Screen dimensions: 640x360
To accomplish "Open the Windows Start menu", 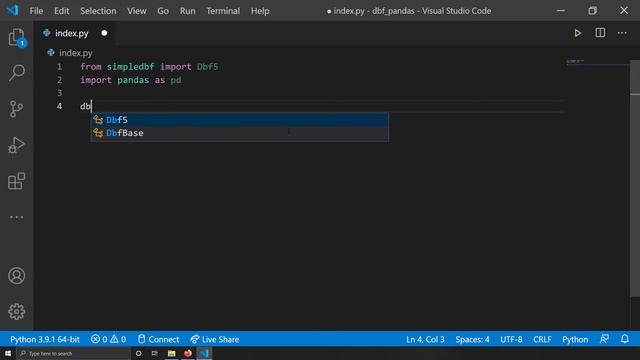I will click(8, 353).
